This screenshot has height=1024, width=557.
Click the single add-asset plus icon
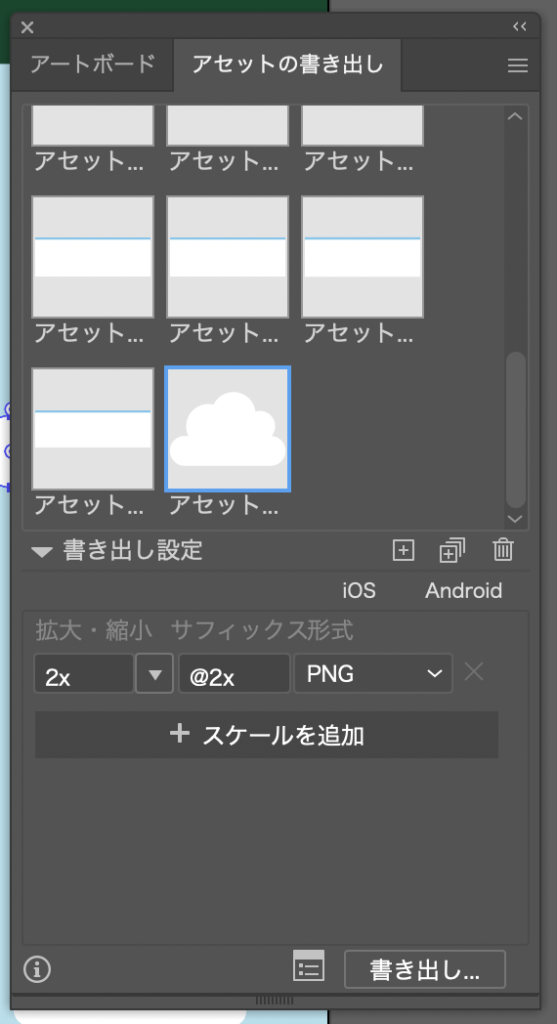(403, 551)
